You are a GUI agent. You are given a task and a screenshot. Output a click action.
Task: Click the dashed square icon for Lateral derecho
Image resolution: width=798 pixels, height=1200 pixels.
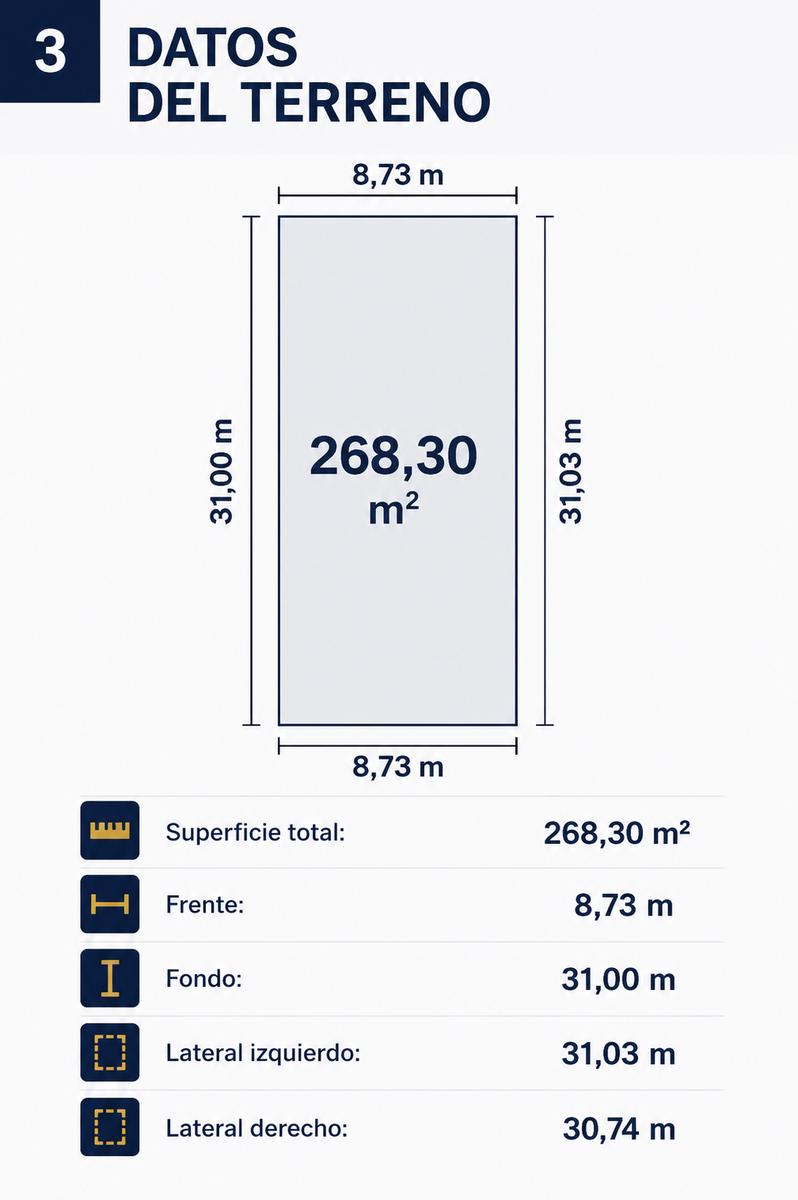(x=110, y=1127)
